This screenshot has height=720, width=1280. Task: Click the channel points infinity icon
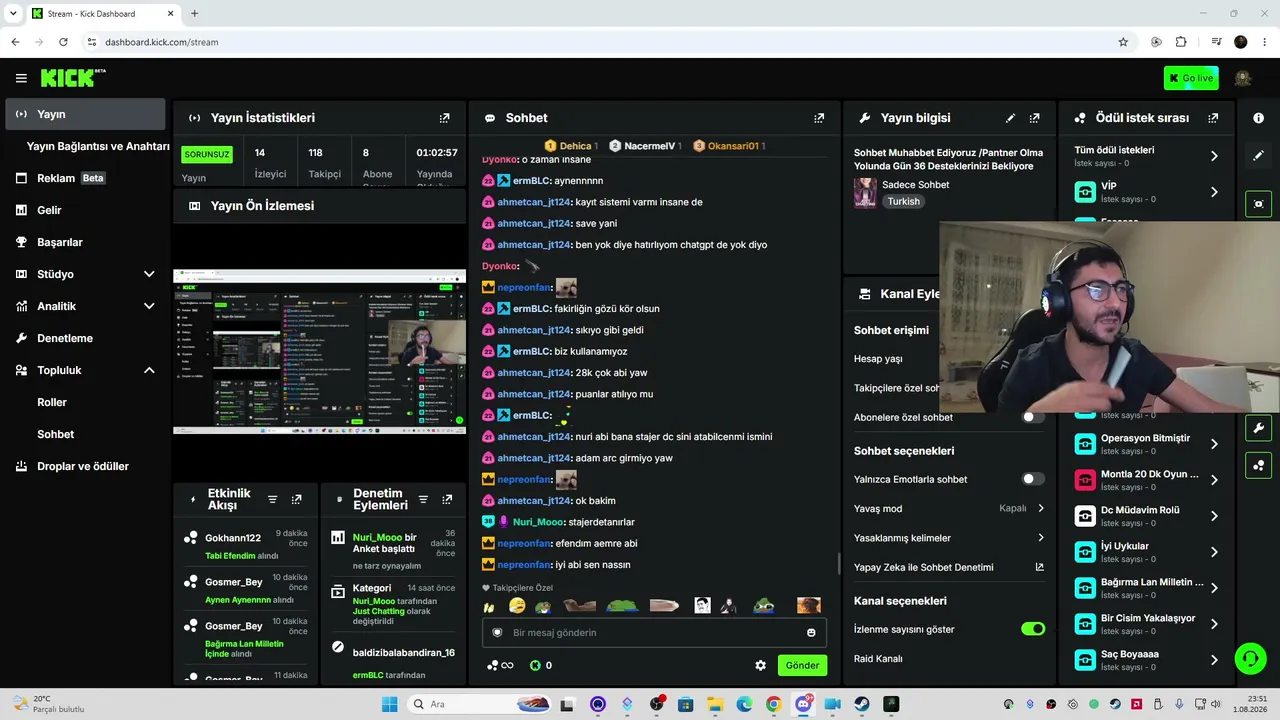[500, 665]
